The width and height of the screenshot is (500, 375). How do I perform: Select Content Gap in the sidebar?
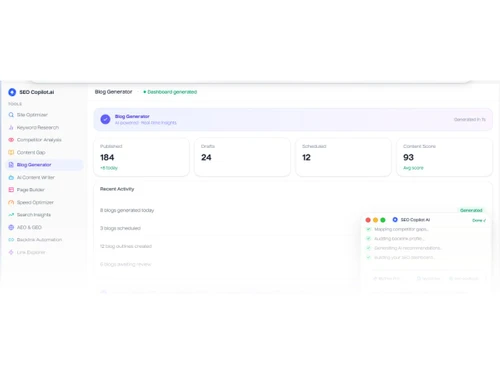[45, 152]
